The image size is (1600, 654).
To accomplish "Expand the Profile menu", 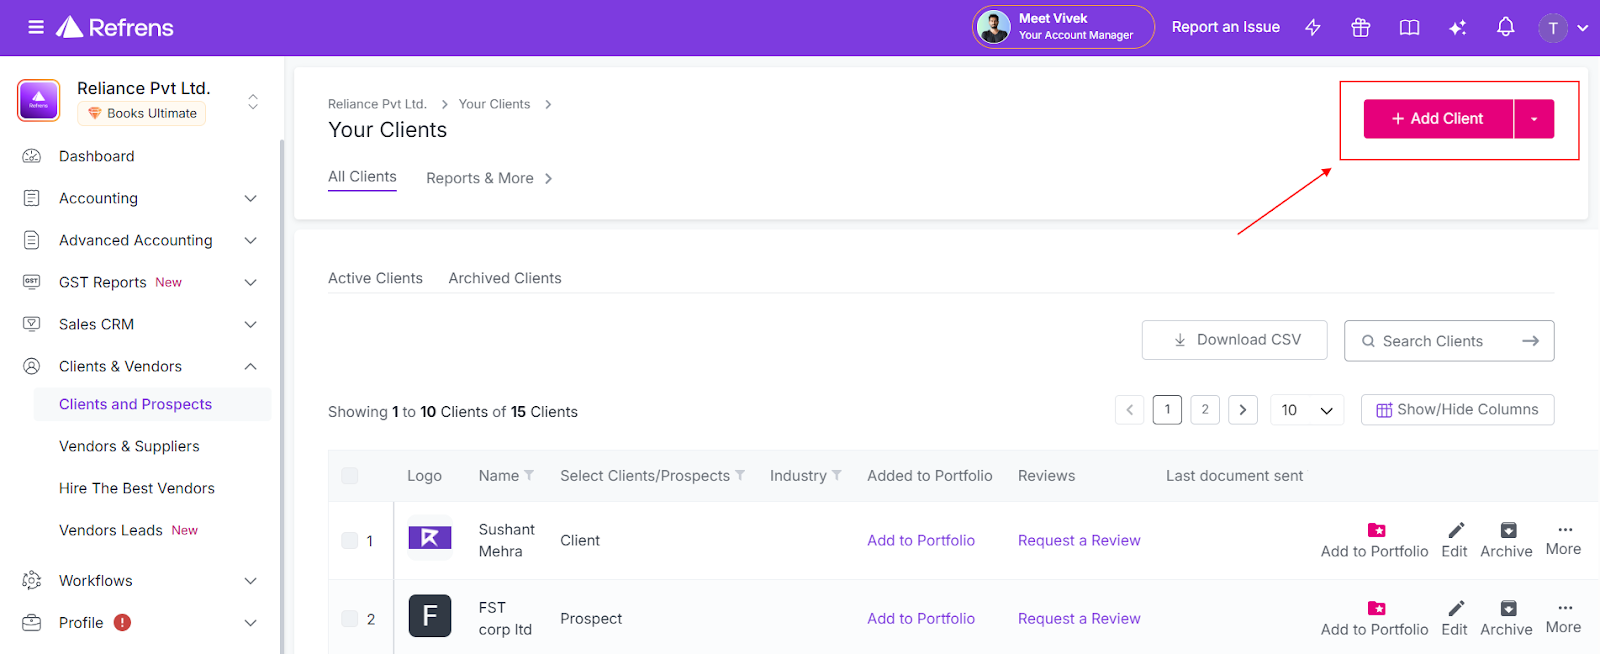I will 251,622.
